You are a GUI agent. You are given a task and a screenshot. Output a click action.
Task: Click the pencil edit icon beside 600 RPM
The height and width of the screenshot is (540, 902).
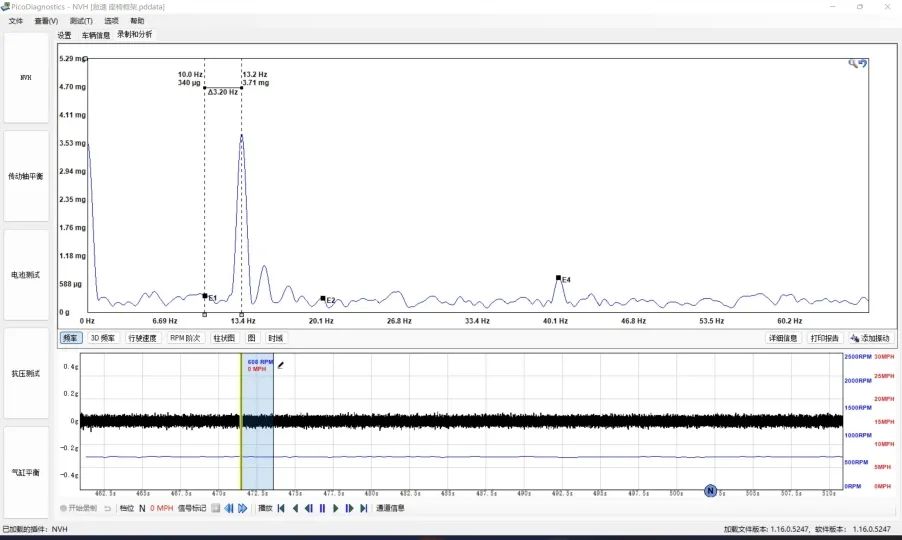tap(281, 365)
